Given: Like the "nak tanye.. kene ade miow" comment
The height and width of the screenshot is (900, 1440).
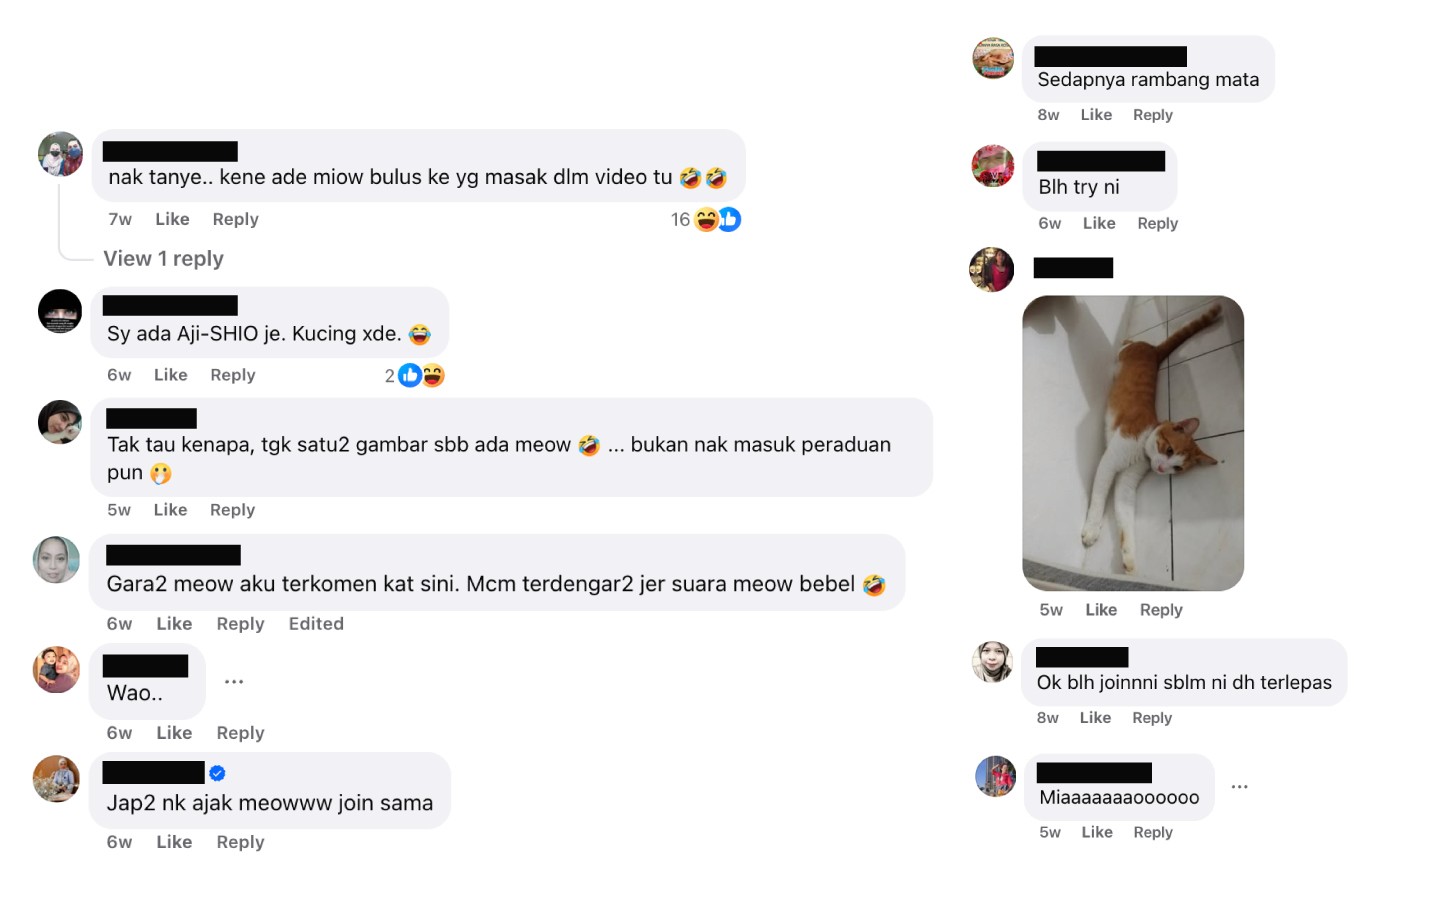Looking at the screenshot, I should pyautogui.click(x=172, y=219).
